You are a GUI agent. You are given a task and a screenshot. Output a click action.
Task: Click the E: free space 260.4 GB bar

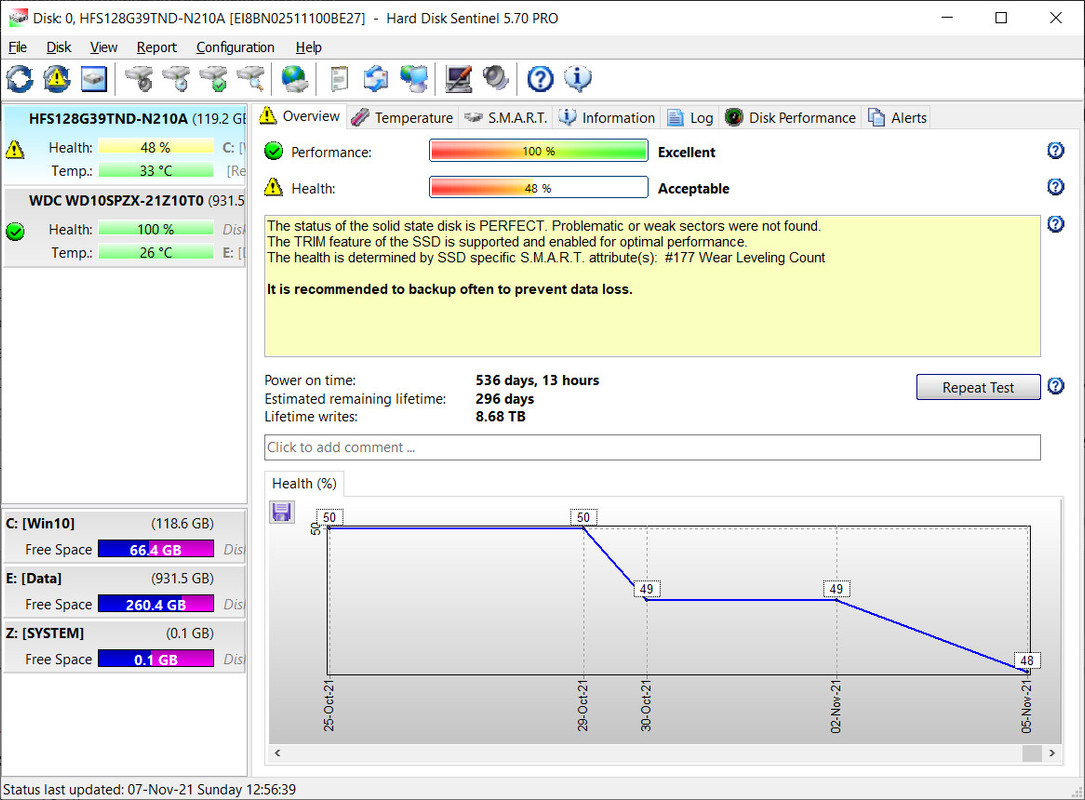156,604
